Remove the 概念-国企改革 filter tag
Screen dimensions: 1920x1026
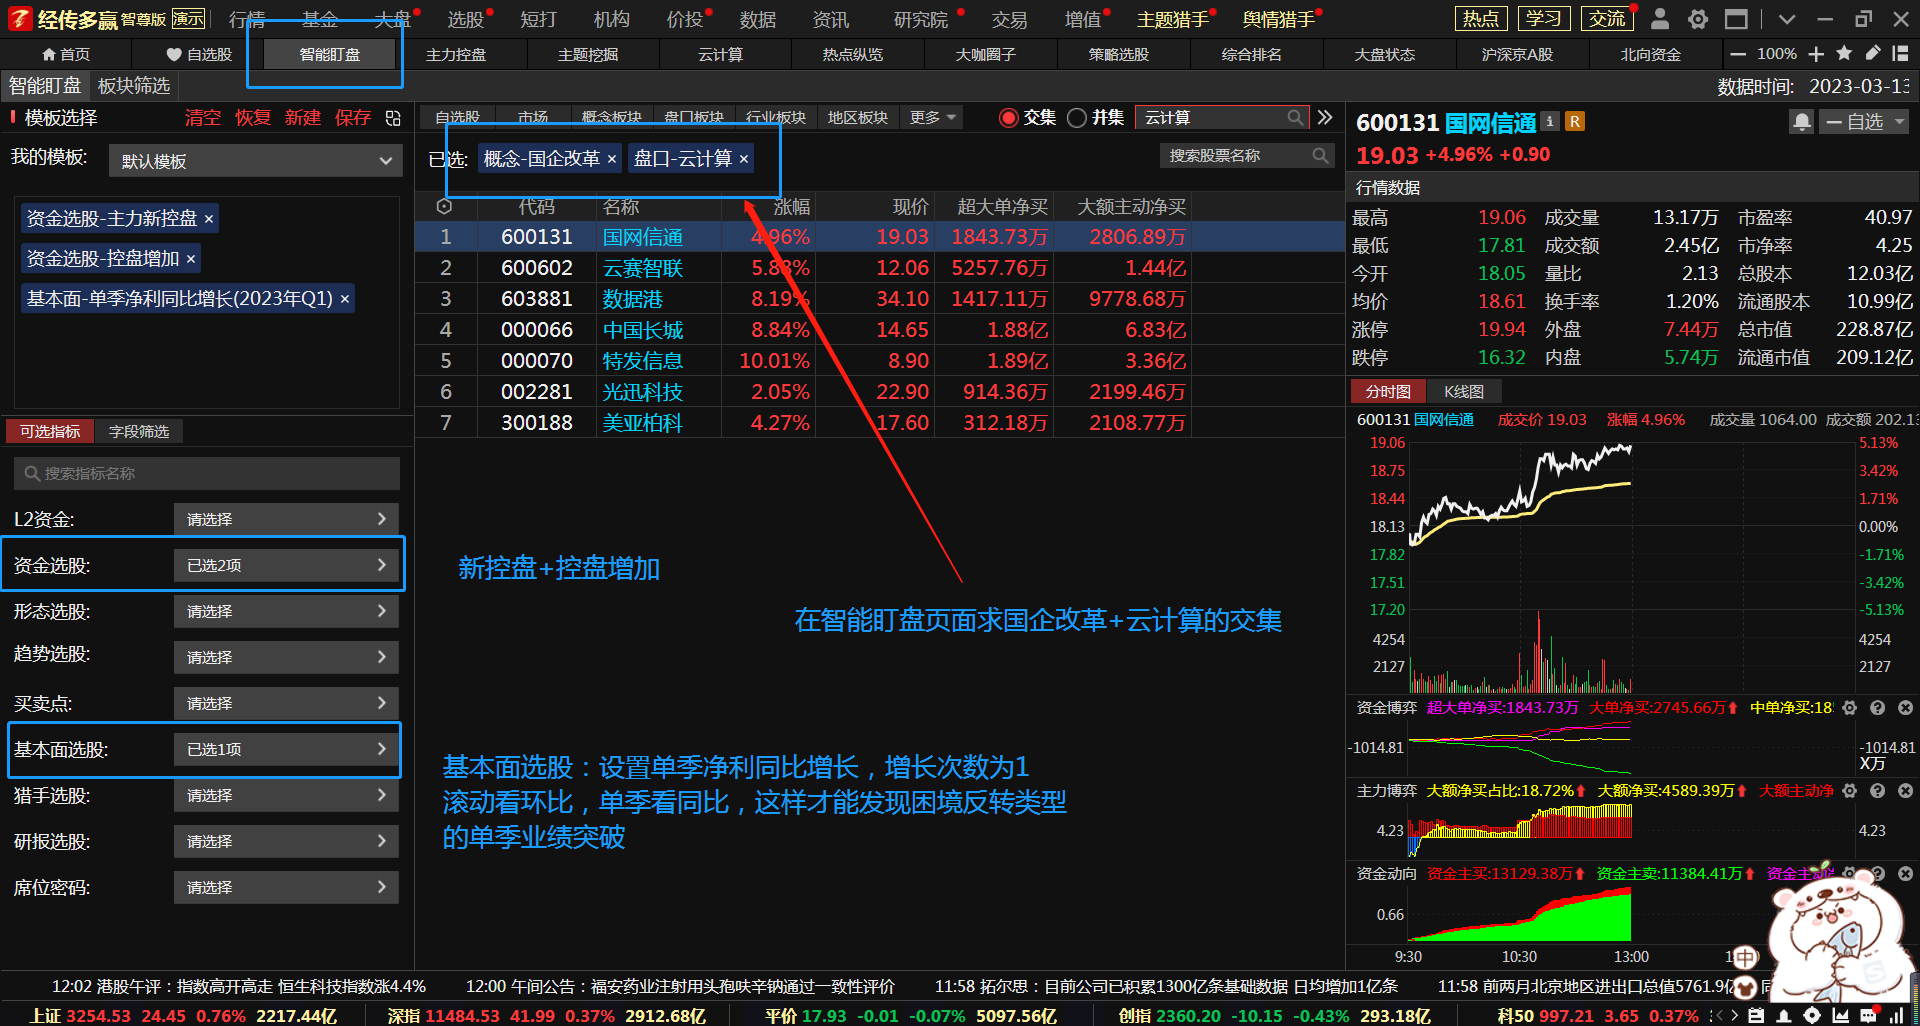point(612,159)
